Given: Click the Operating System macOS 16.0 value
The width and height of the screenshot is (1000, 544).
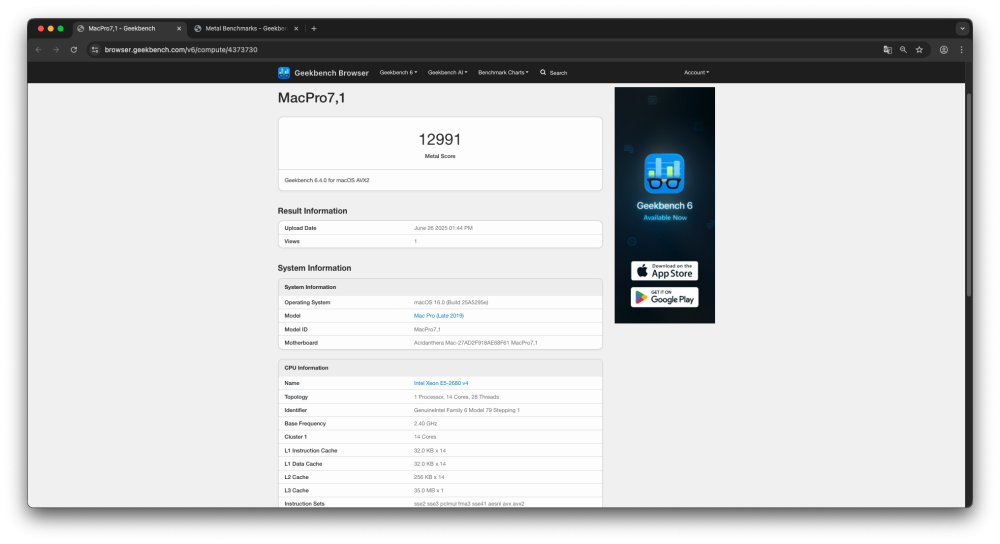Looking at the screenshot, I should point(451,302).
